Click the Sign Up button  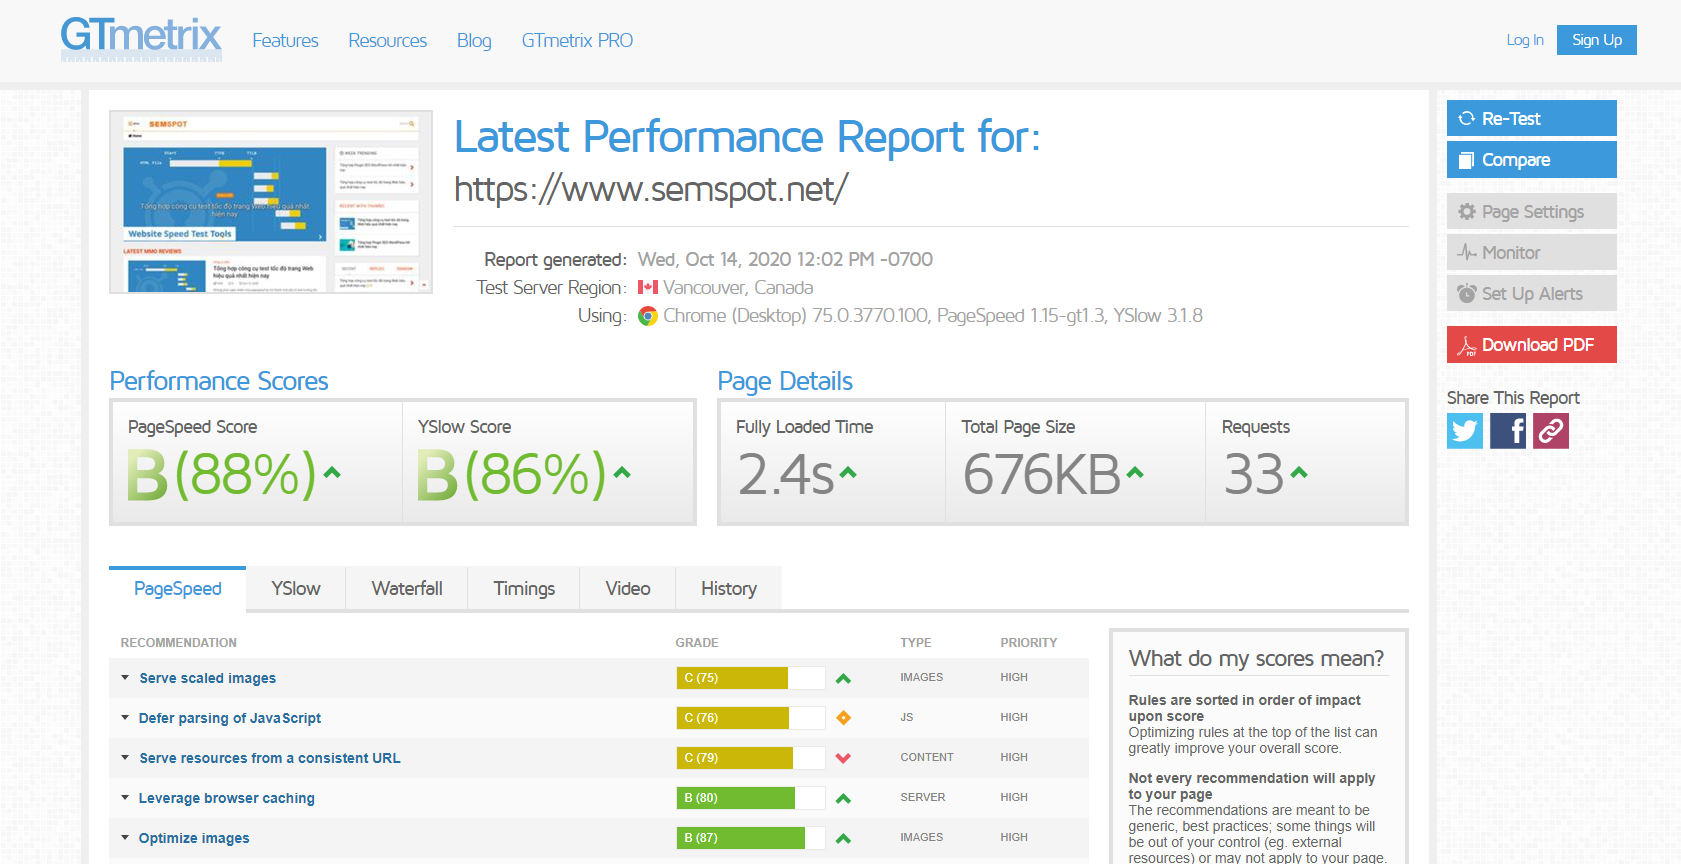pyautogui.click(x=1597, y=40)
